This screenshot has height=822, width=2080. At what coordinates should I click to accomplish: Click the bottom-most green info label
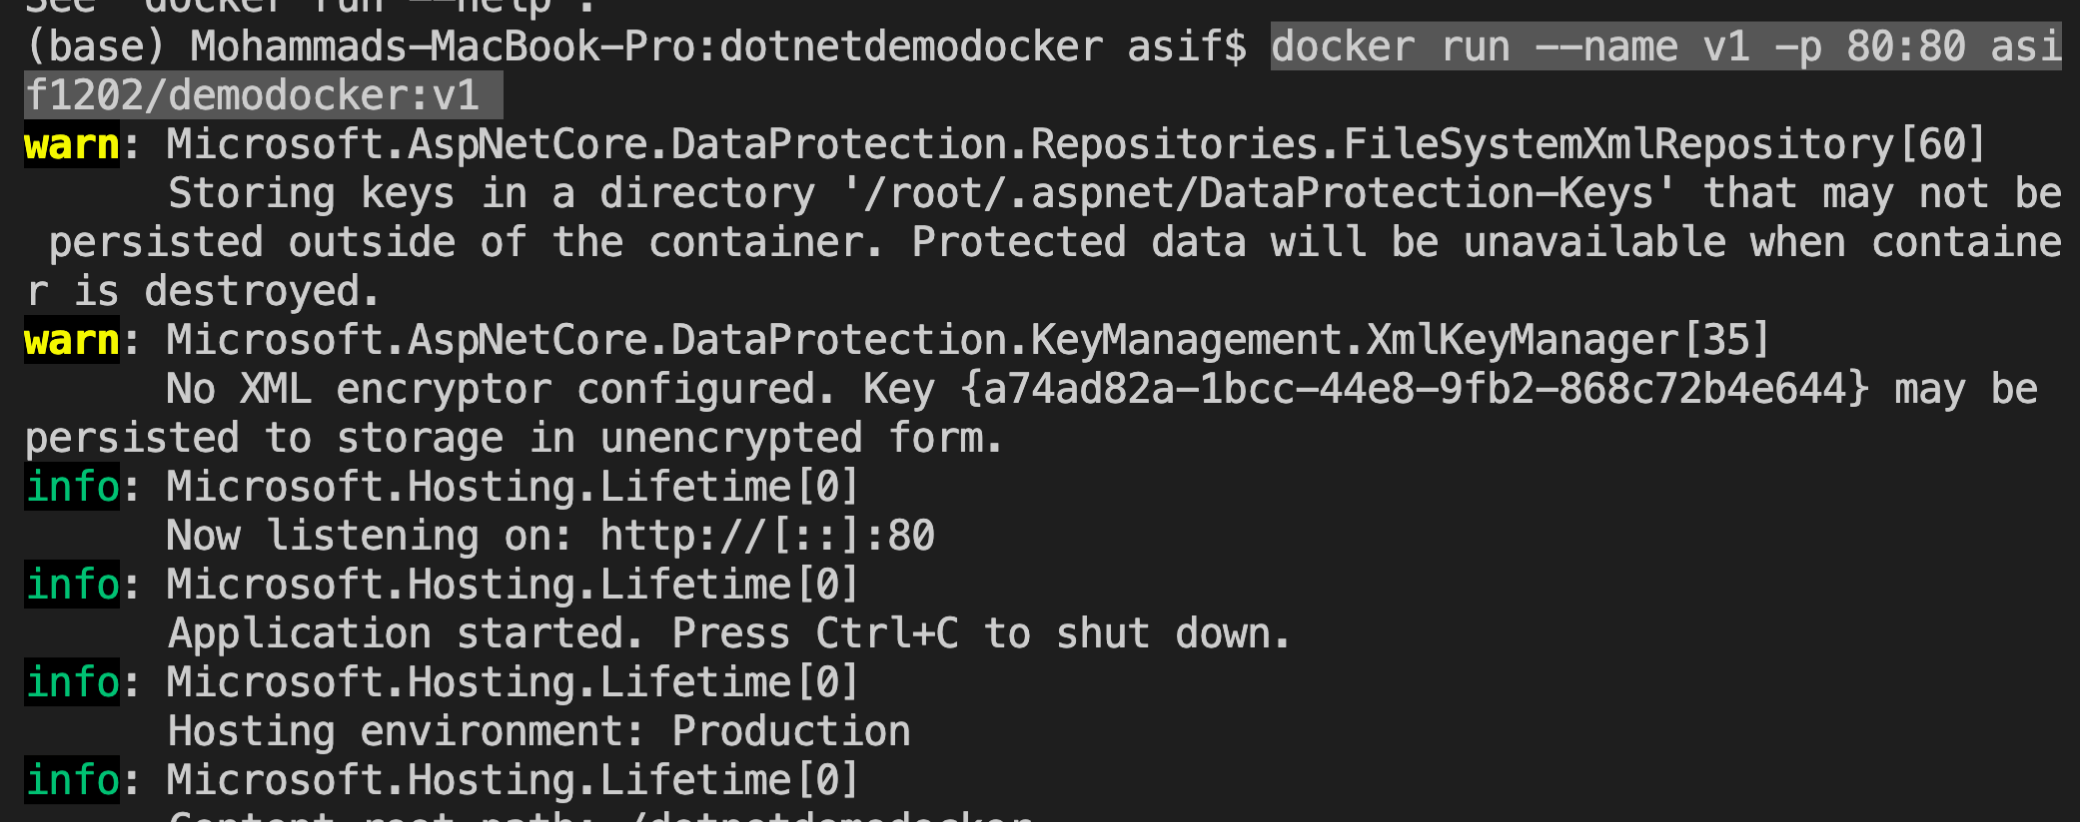point(72,780)
